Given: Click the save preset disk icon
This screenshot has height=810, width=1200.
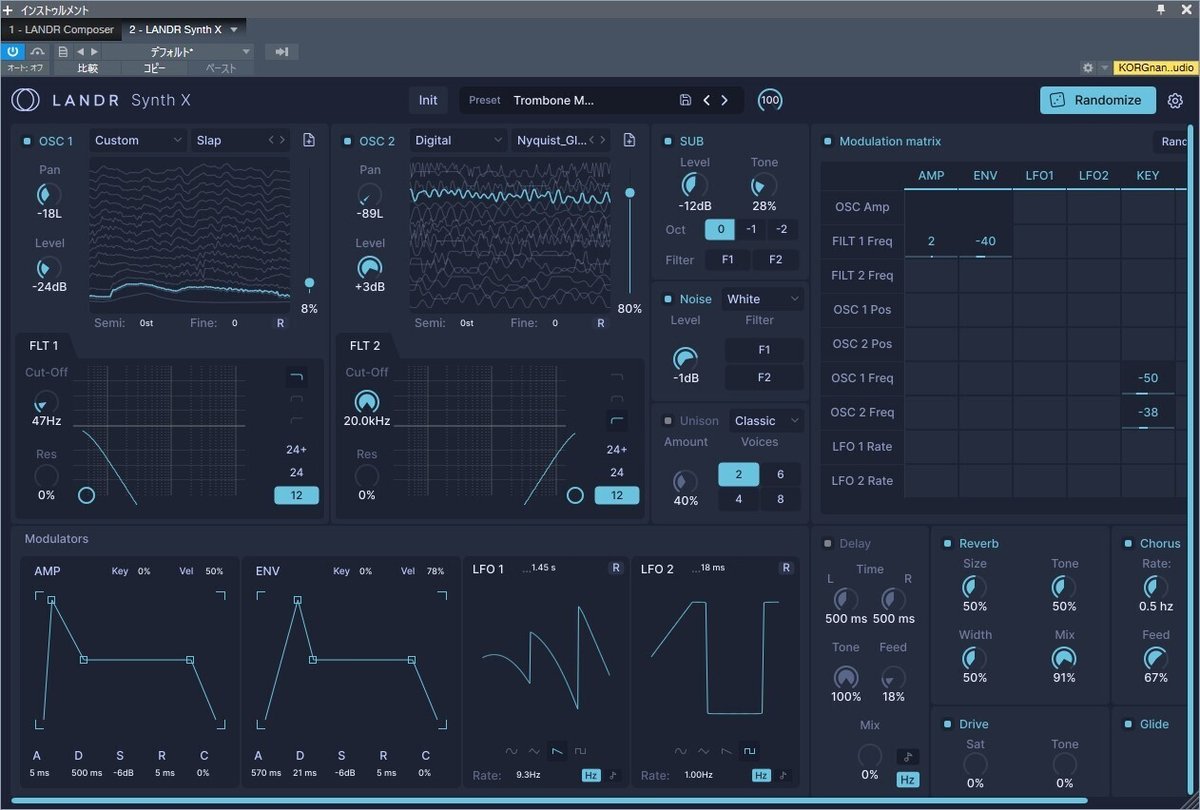Looking at the screenshot, I should 685,100.
